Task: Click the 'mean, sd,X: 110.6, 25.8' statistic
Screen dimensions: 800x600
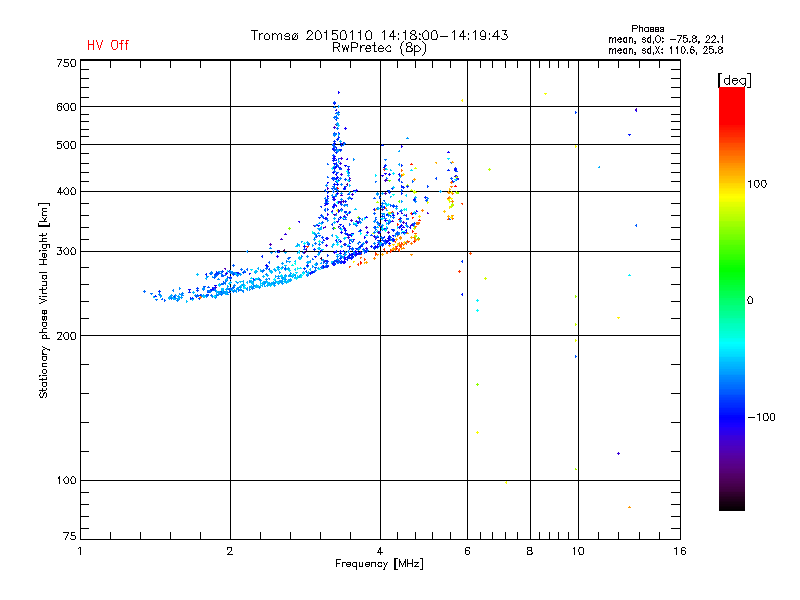Action: click(x=666, y=50)
